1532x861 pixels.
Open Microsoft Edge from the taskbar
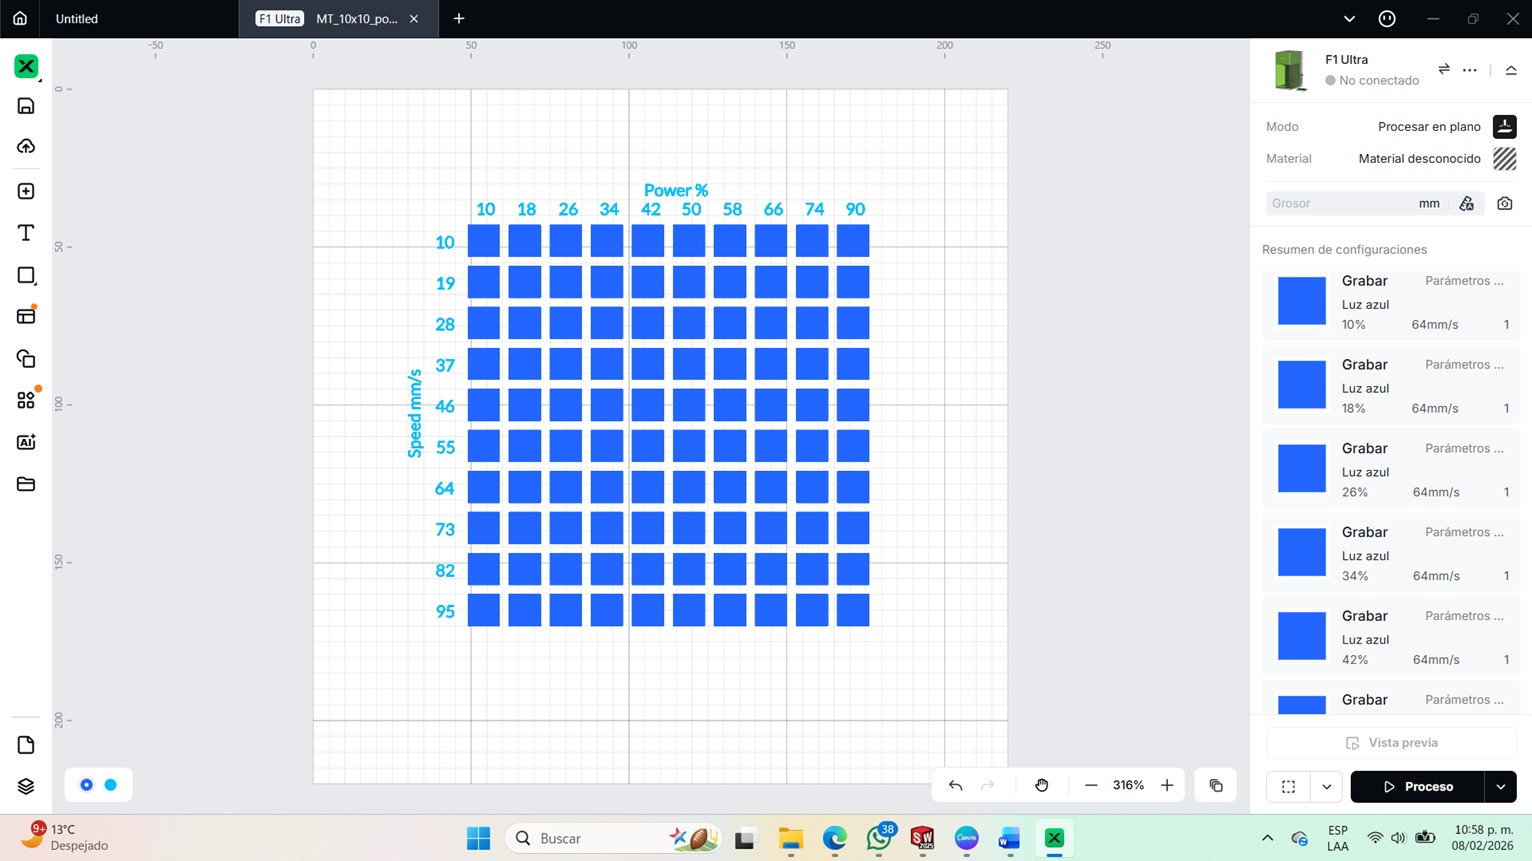point(835,838)
